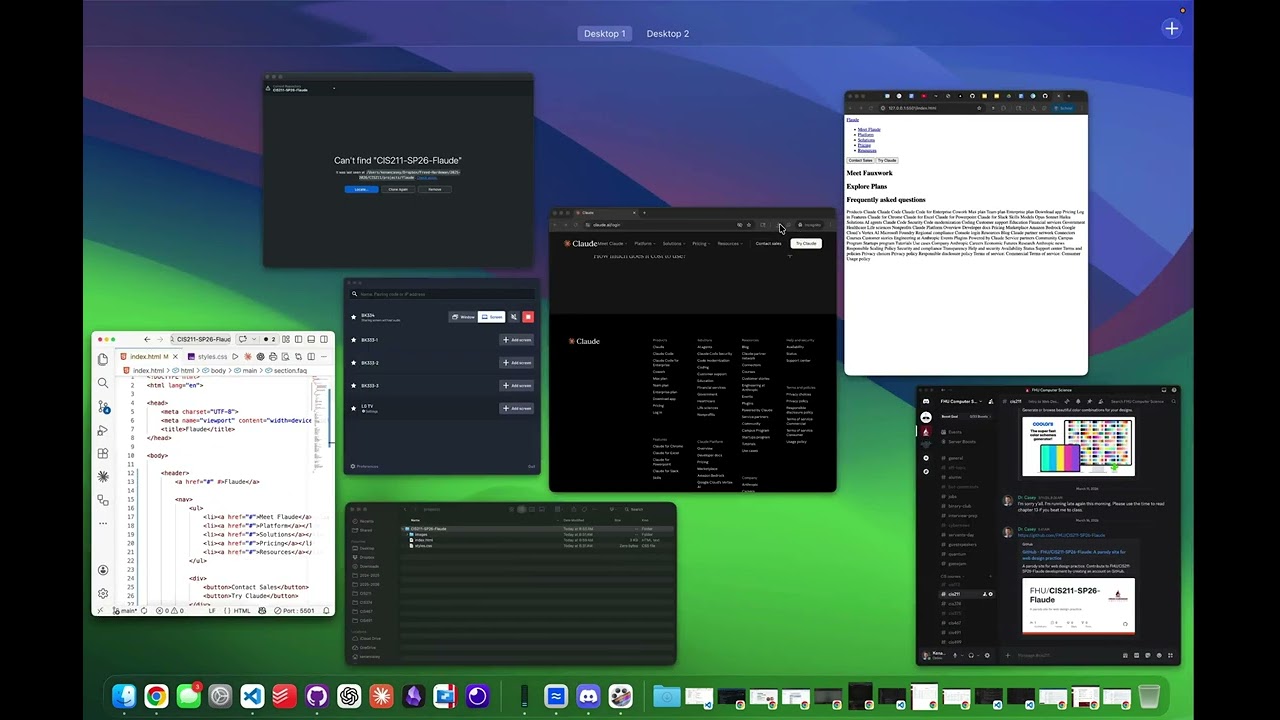Click Add screen for LG TV

click(x=517, y=408)
